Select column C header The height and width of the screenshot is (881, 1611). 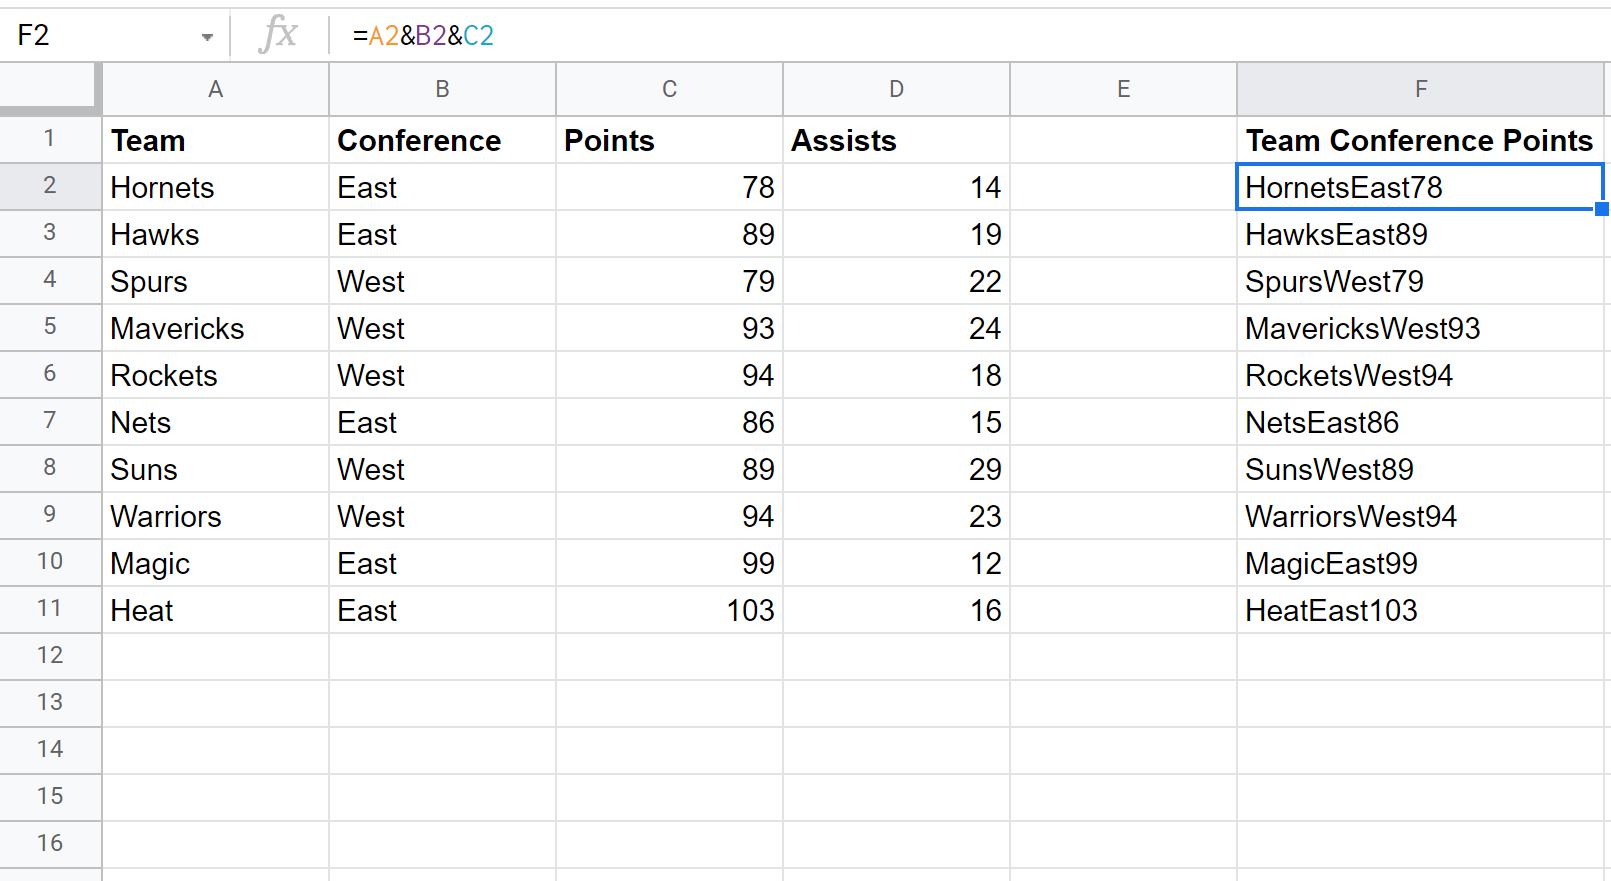(x=669, y=89)
